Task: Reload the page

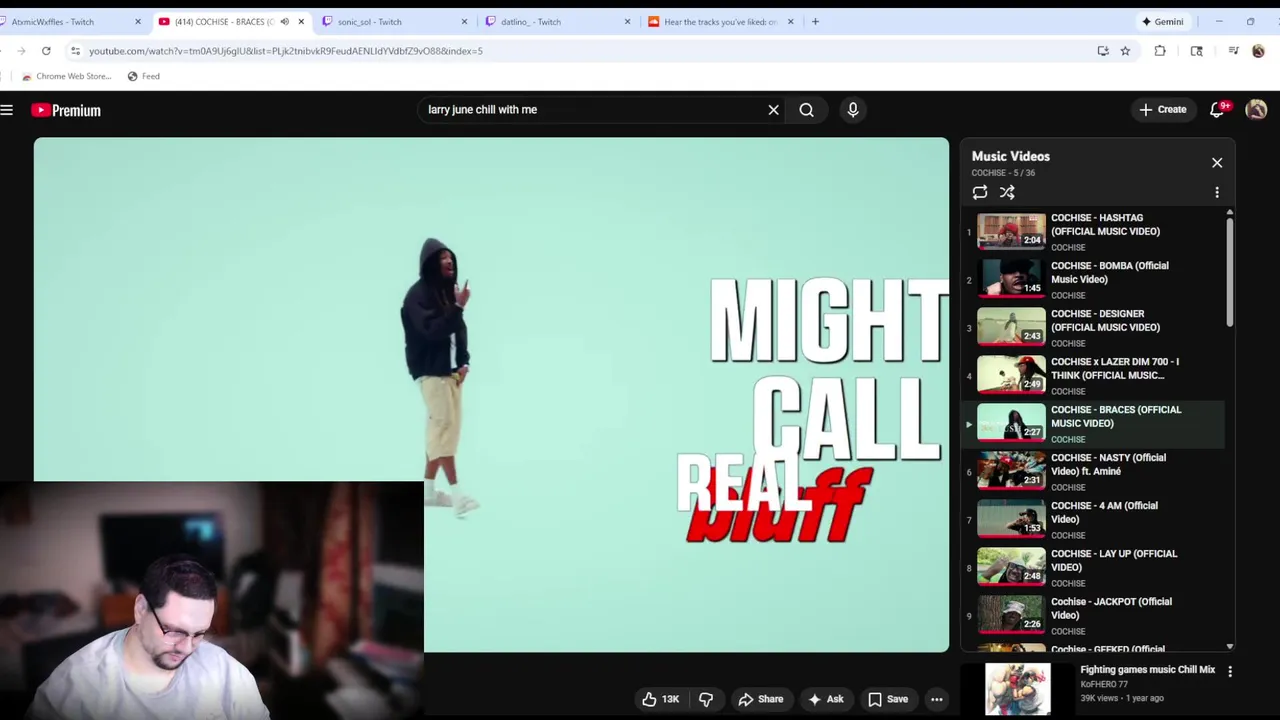Action: [x=46, y=51]
